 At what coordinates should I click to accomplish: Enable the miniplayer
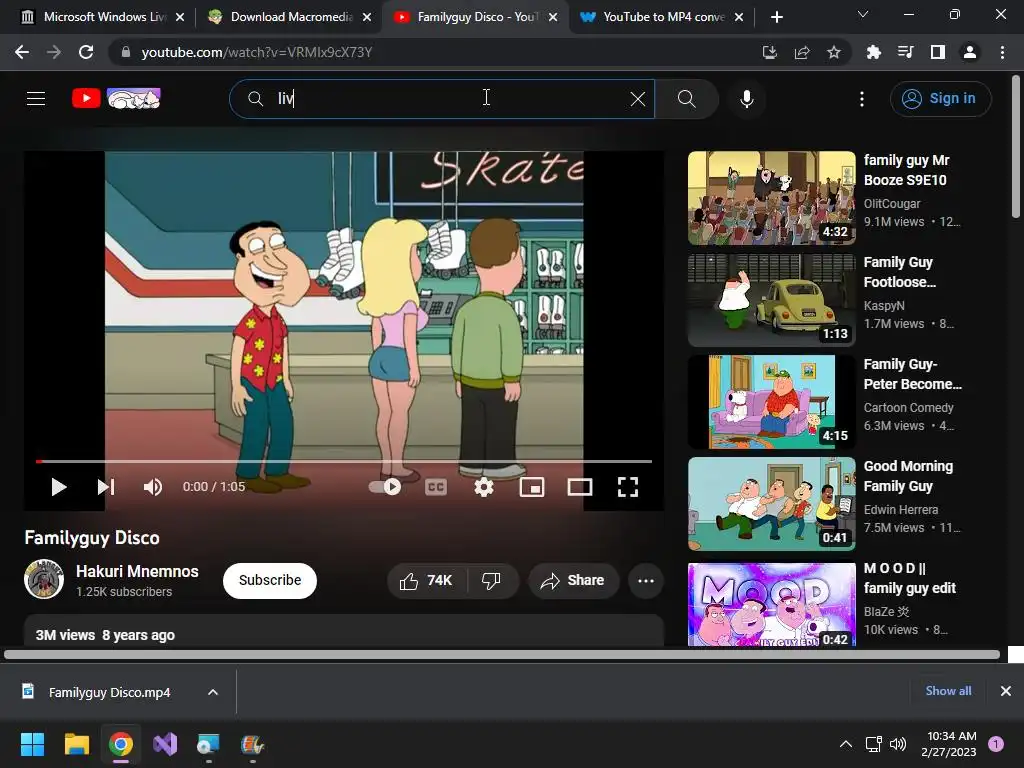[x=532, y=487]
